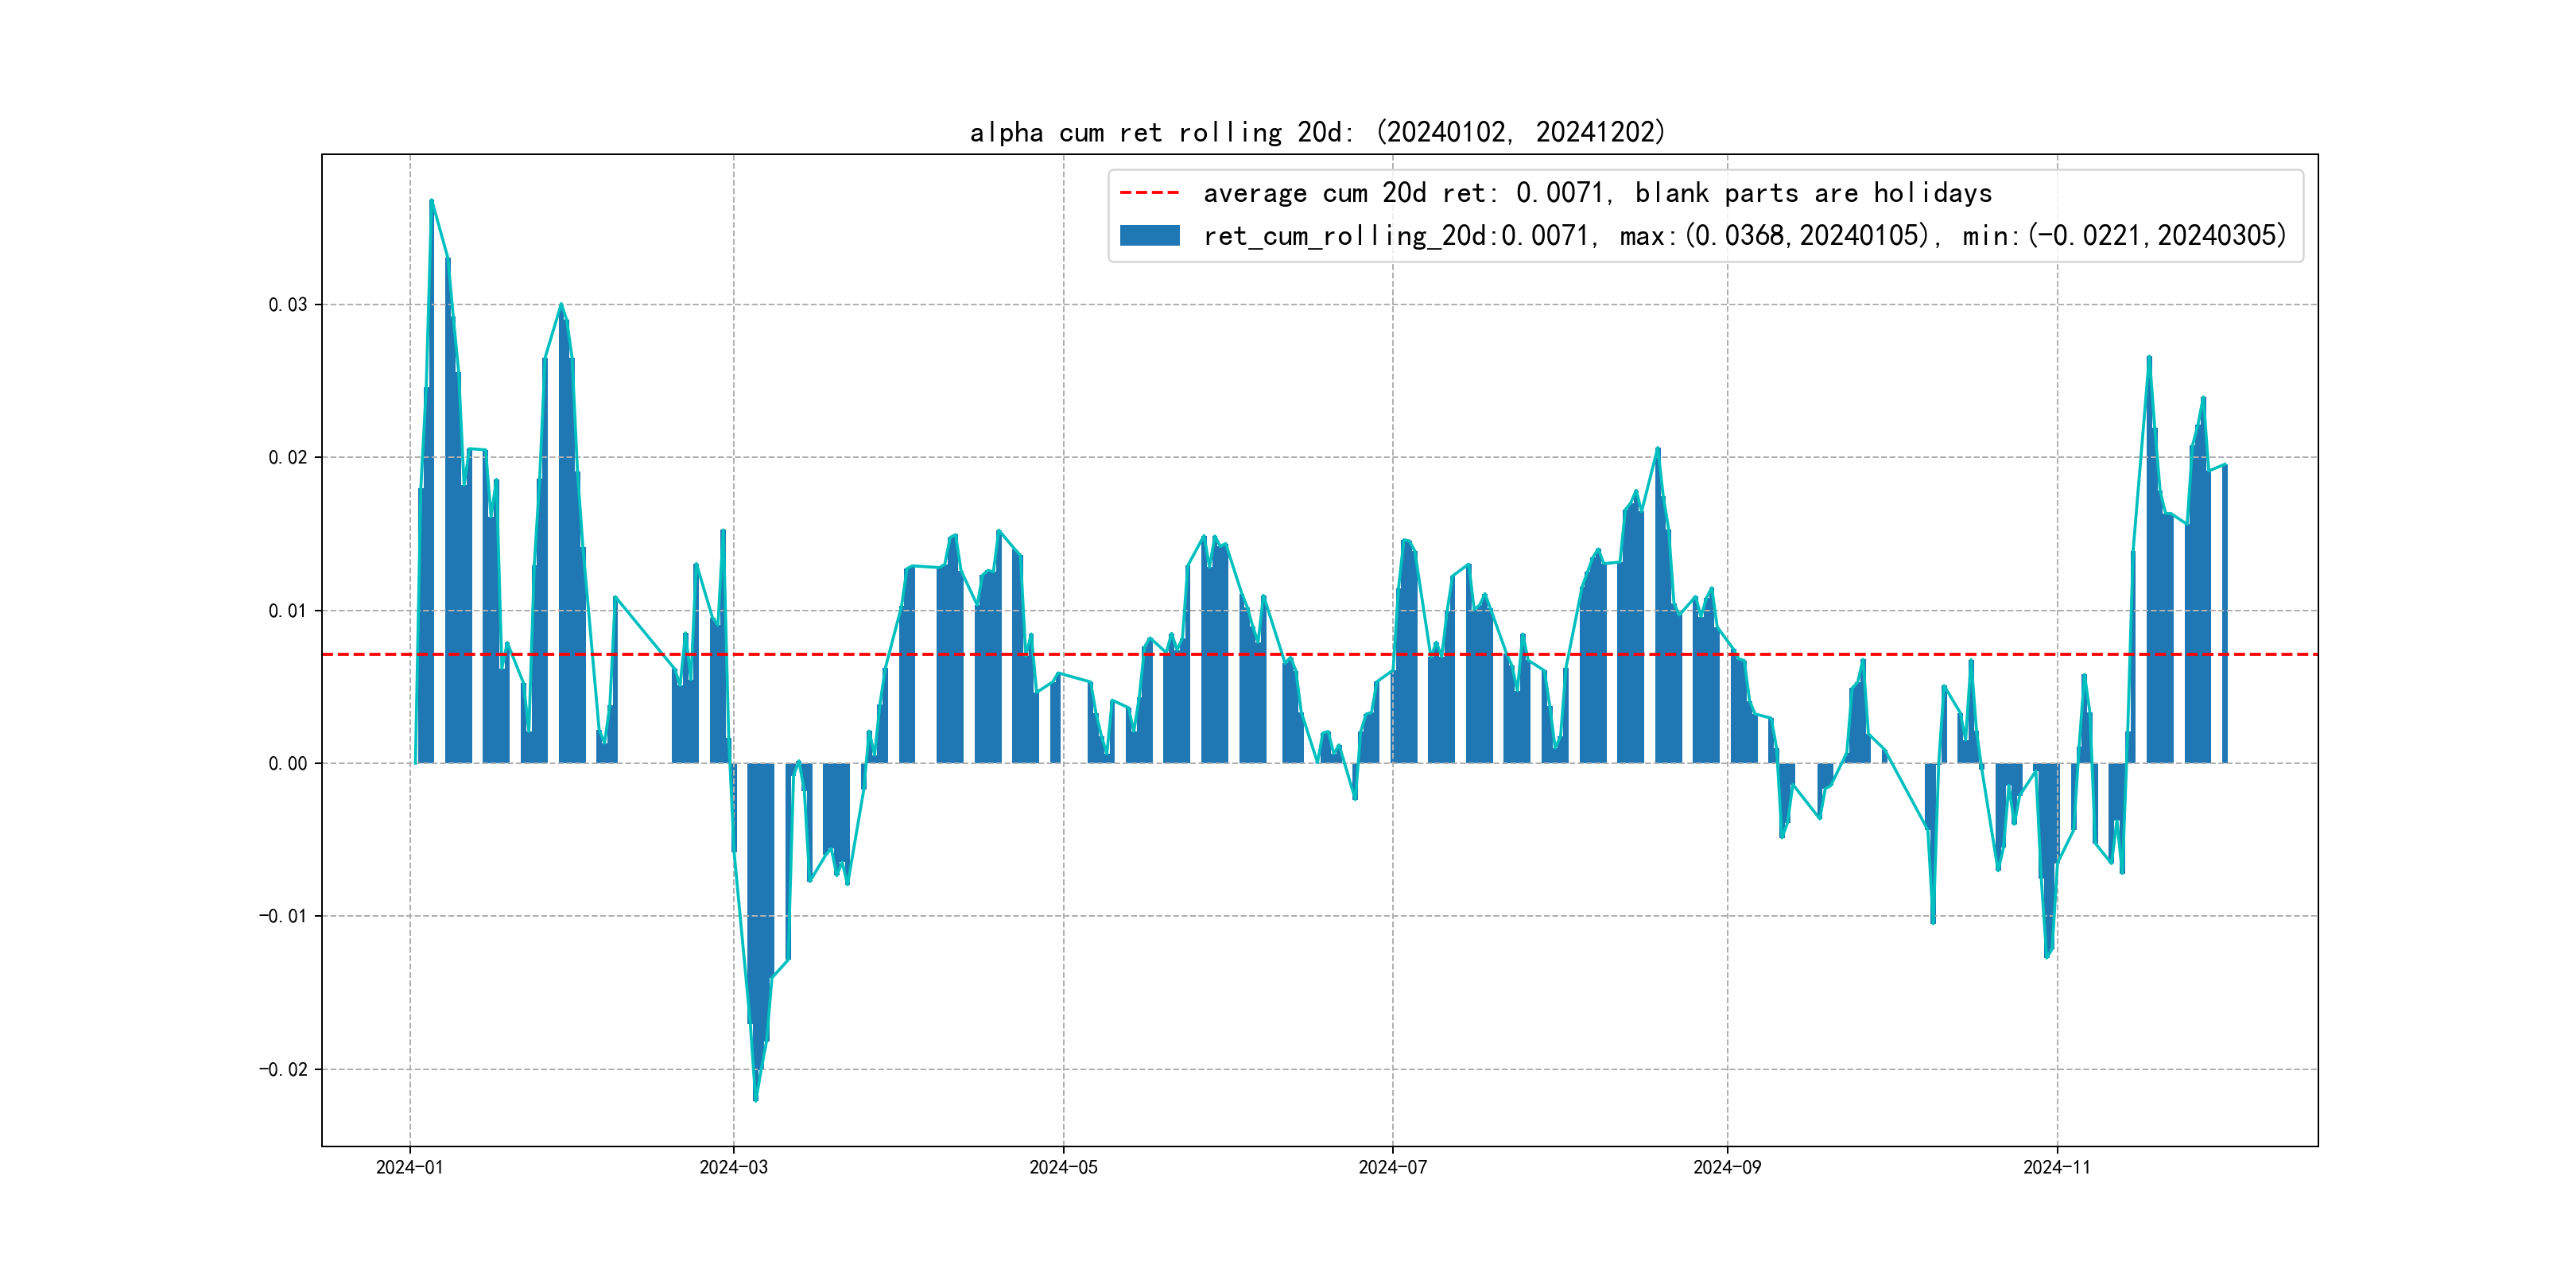
Task: Click the 0.03 y-axis tick label
Action: pyautogui.click(x=287, y=304)
